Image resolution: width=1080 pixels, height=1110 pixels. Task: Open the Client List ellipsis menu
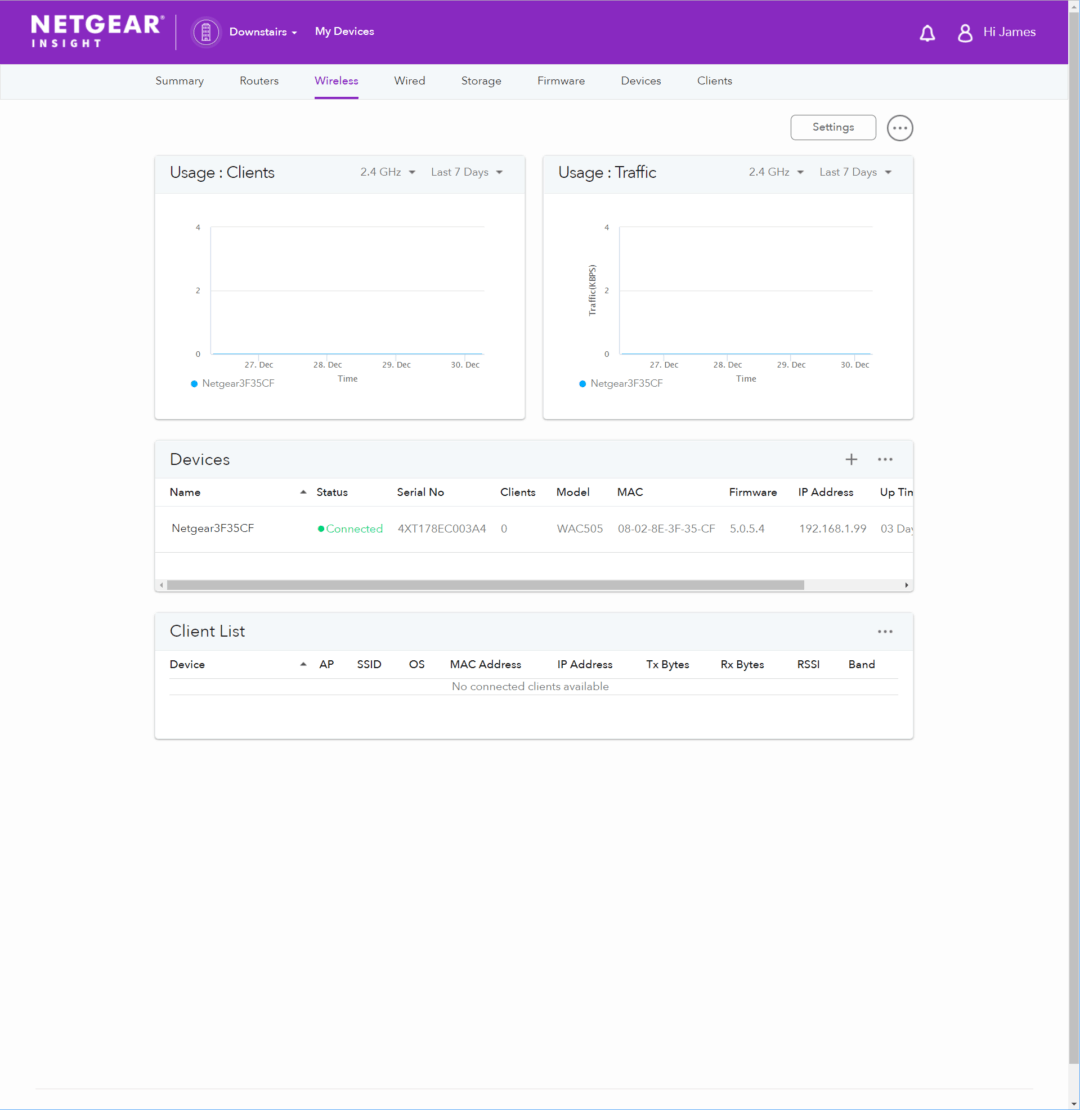(884, 631)
